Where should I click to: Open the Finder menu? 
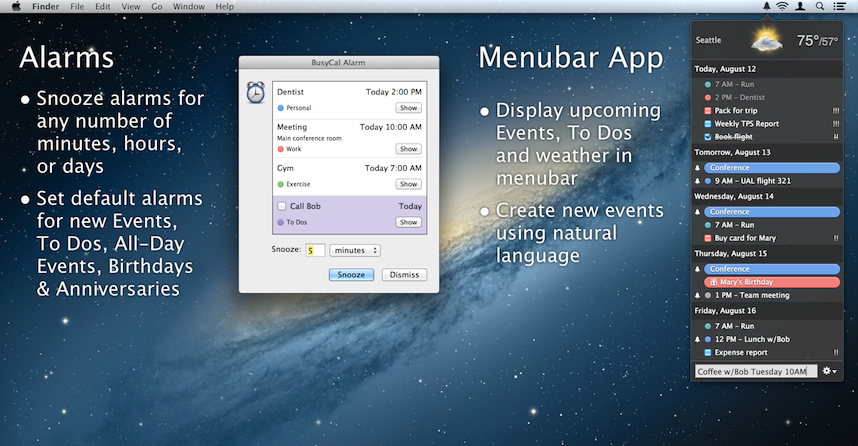45,7
